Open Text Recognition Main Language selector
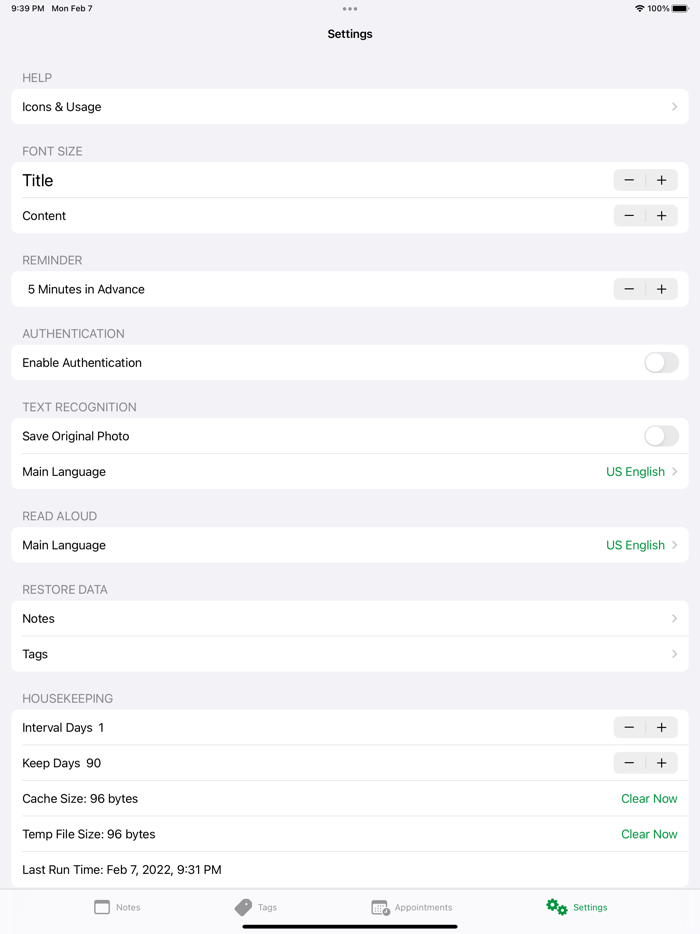Screen dimensions: 700x934 [x=641, y=472]
